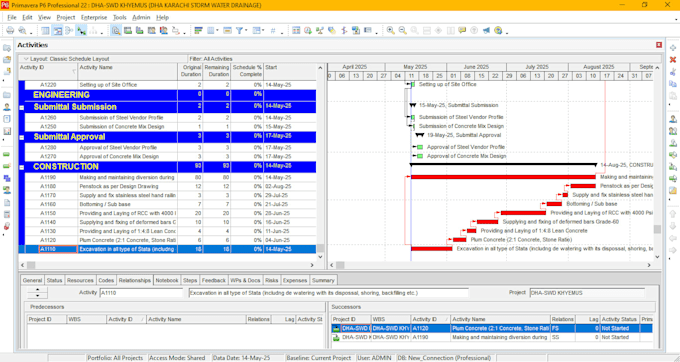Viewport: 680px width, 362px height.
Task: Collapse the CONSTRUCTION WBS band
Action: 22,167
